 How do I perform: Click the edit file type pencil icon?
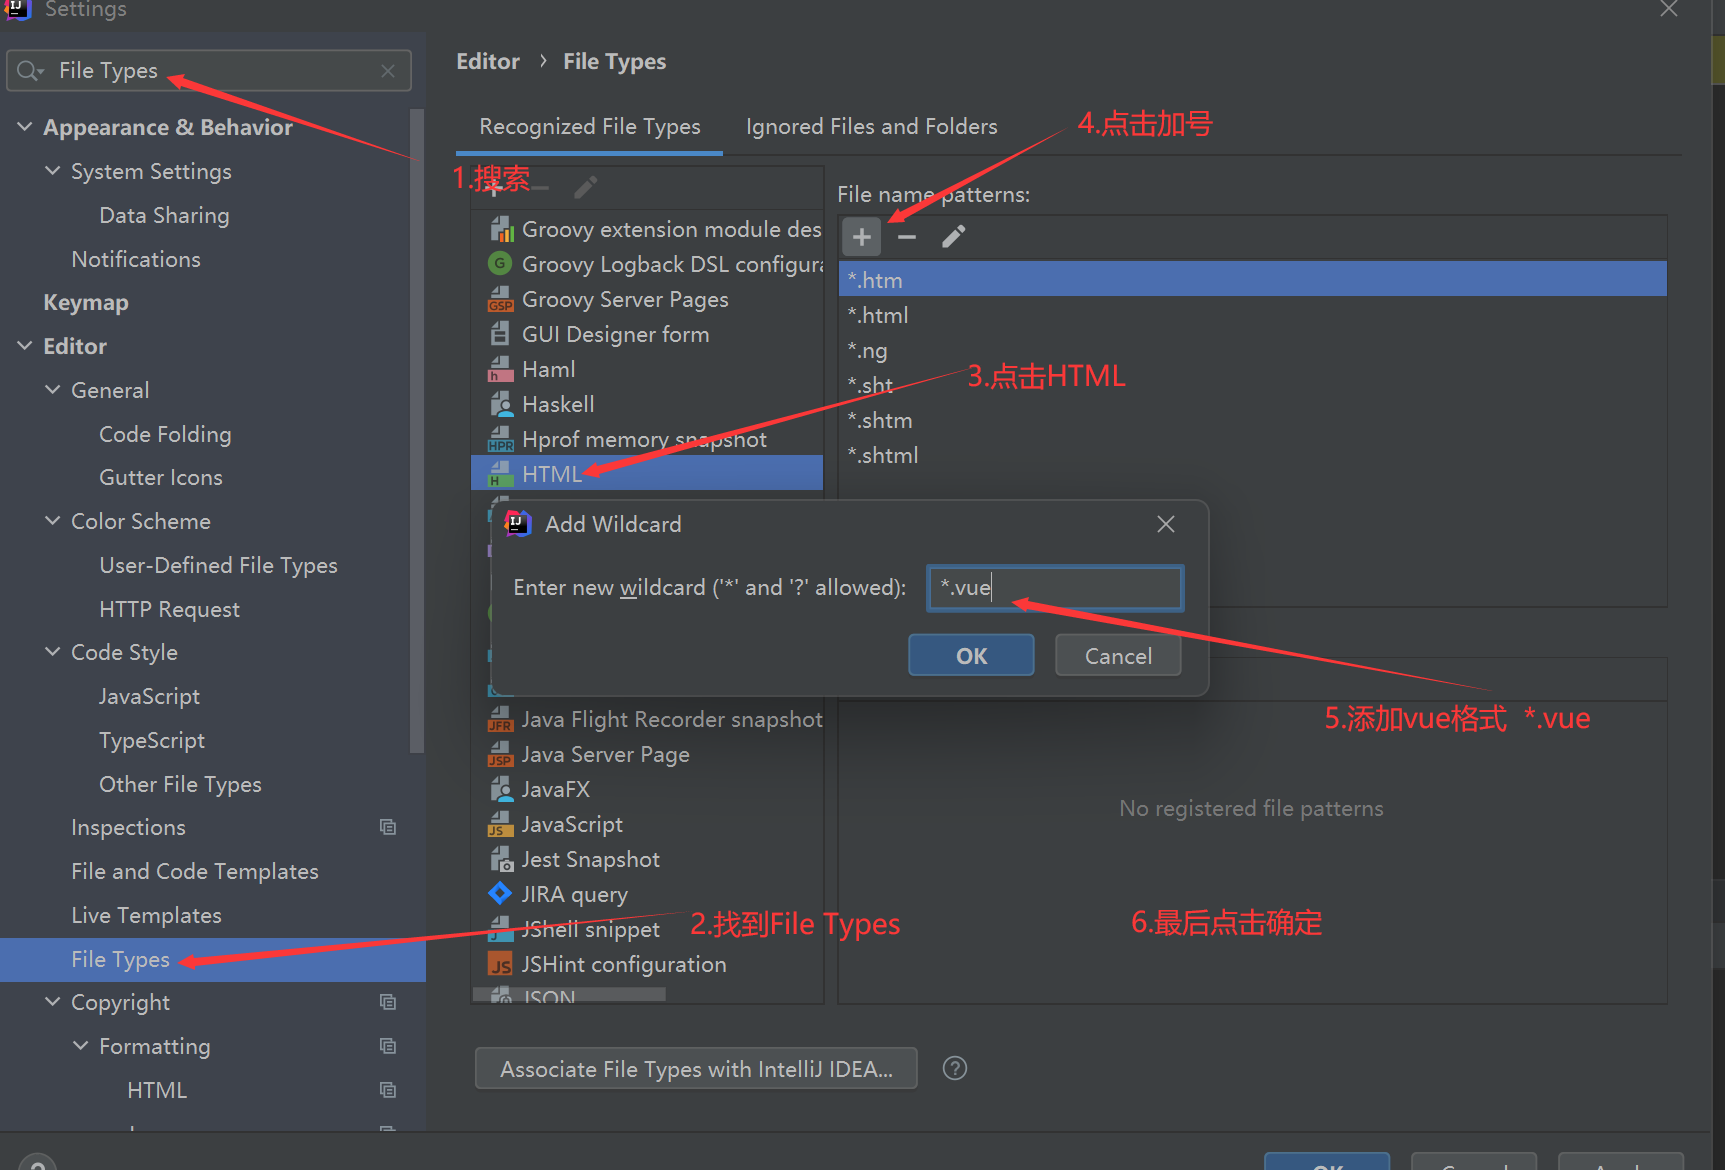(586, 187)
